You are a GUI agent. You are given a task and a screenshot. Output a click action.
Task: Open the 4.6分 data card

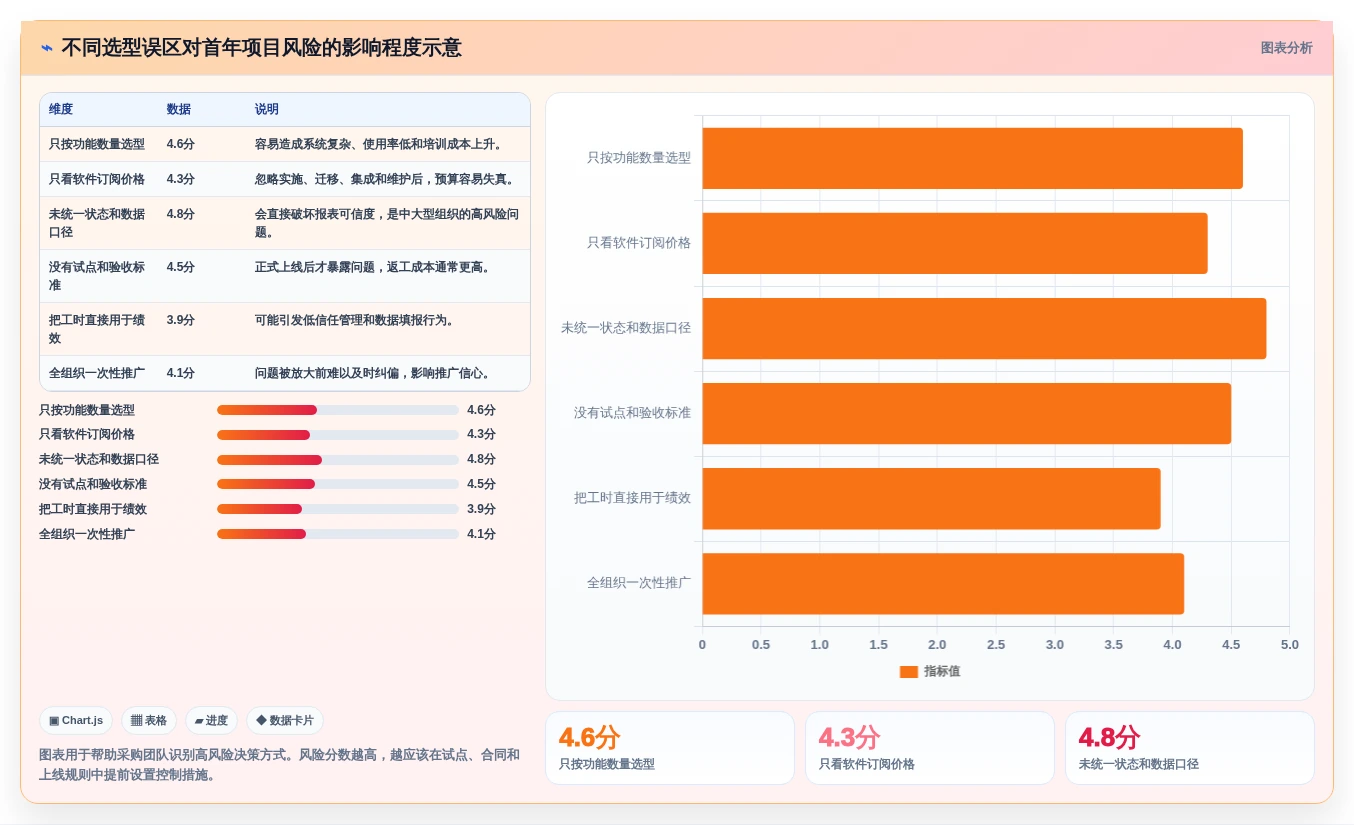coord(669,748)
